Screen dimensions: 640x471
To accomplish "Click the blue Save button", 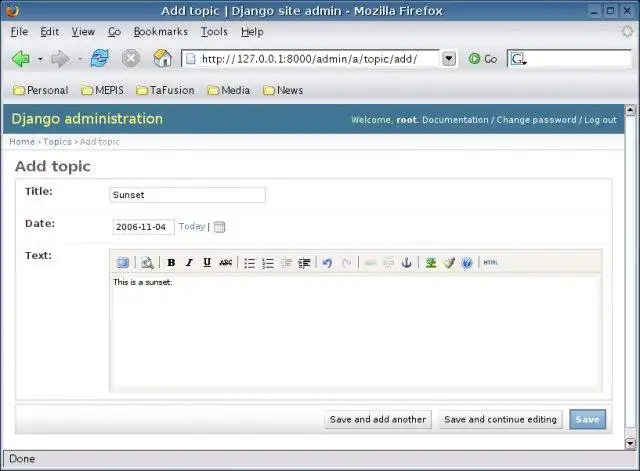I will click(588, 420).
